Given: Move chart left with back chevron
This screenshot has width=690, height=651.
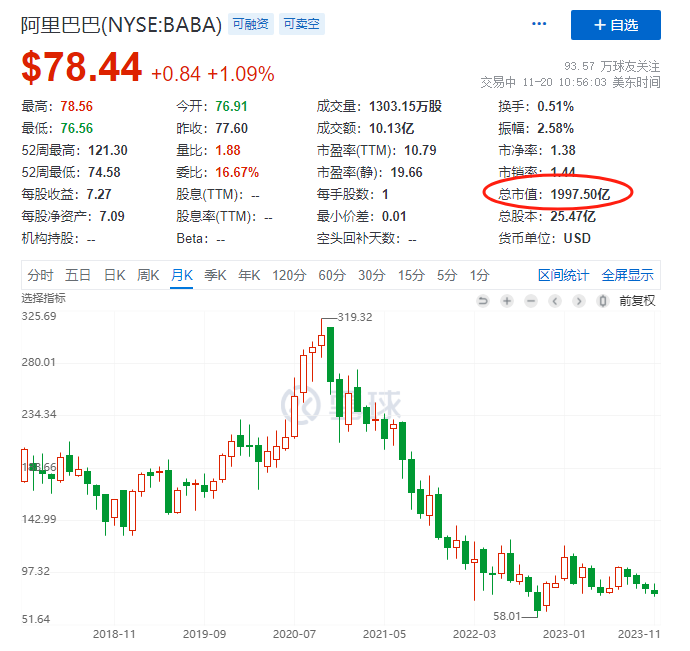Looking at the screenshot, I should 555,301.
